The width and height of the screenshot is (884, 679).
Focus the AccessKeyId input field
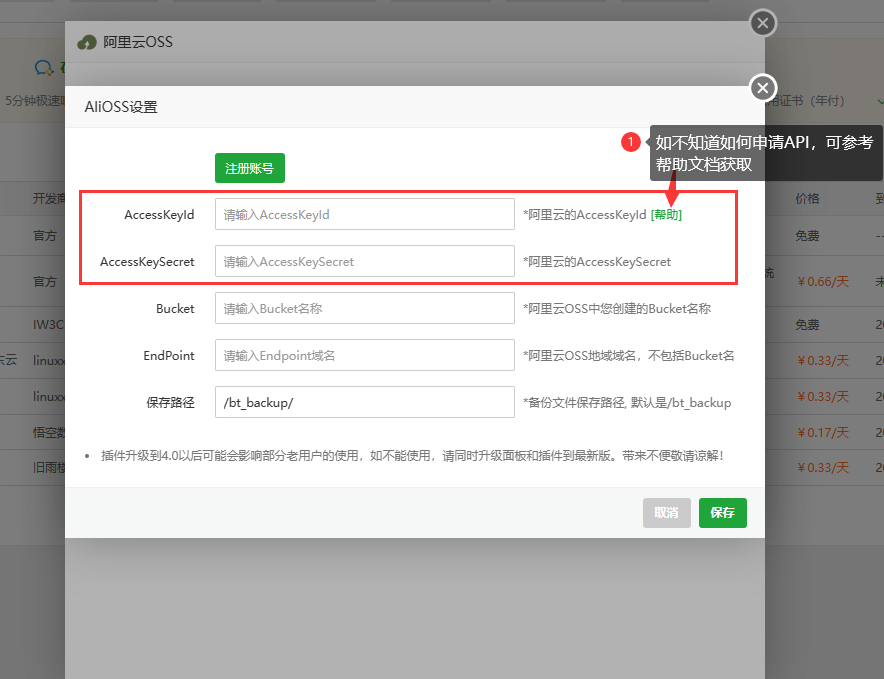tap(365, 214)
